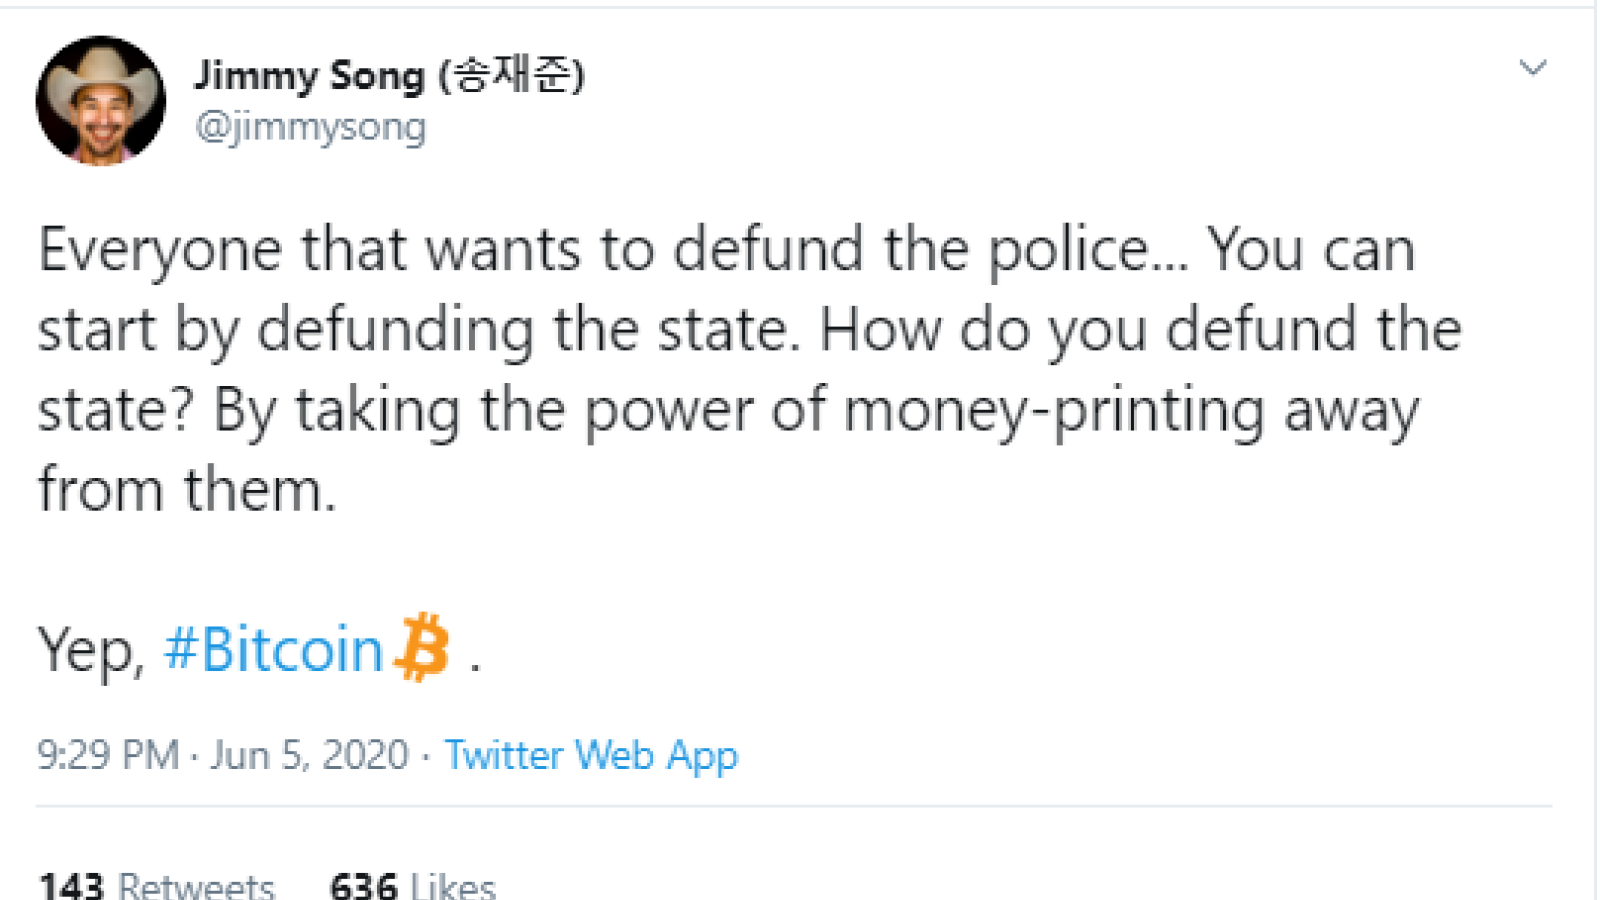The image size is (1600, 900).
Task: Click the 9:29 PM timestamp
Action: [x=108, y=755]
